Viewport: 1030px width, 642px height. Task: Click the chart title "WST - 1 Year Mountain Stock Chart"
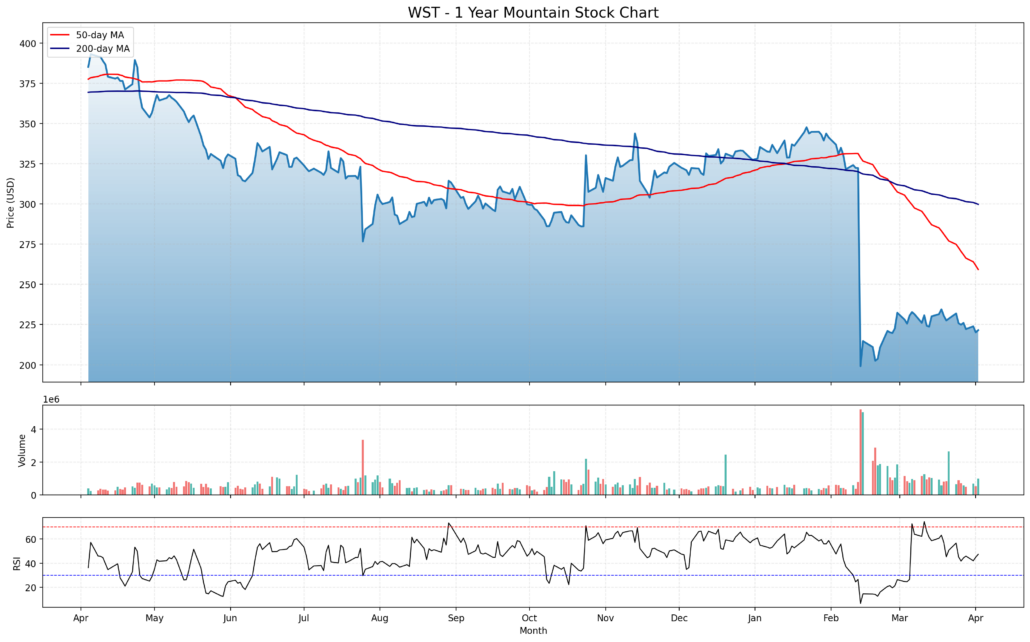coord(533,12)
